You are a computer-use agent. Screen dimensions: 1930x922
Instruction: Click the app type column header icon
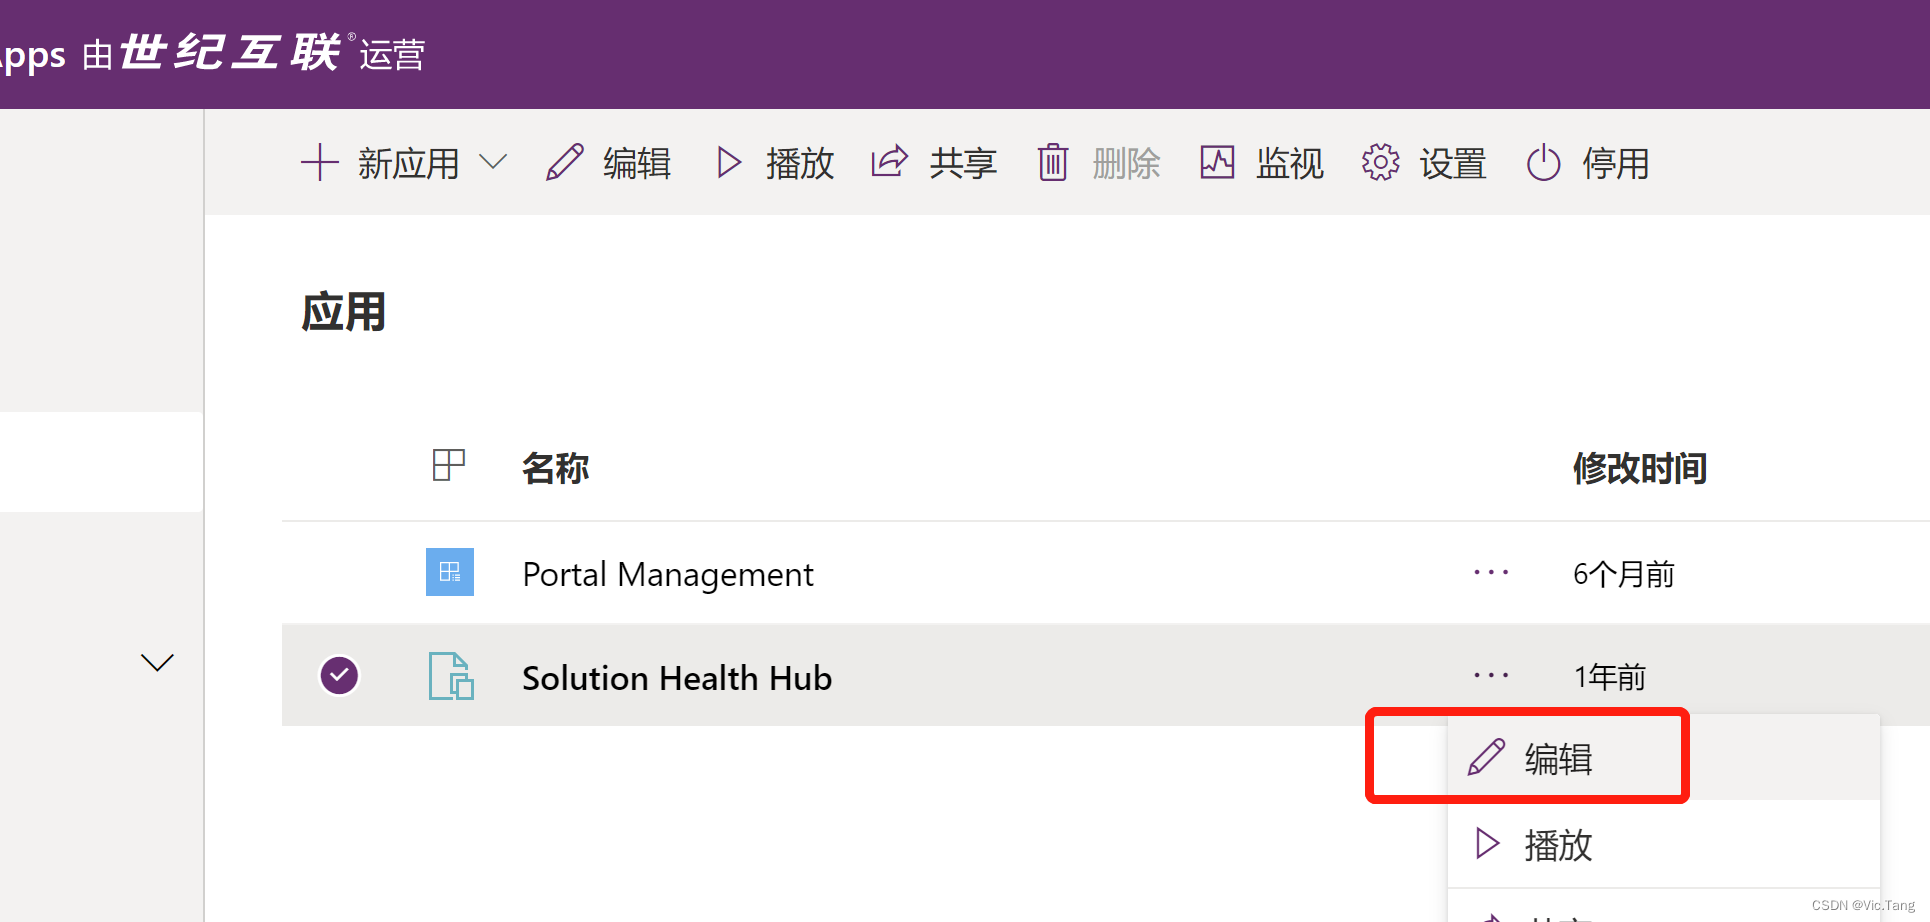(x=449, y=465)
